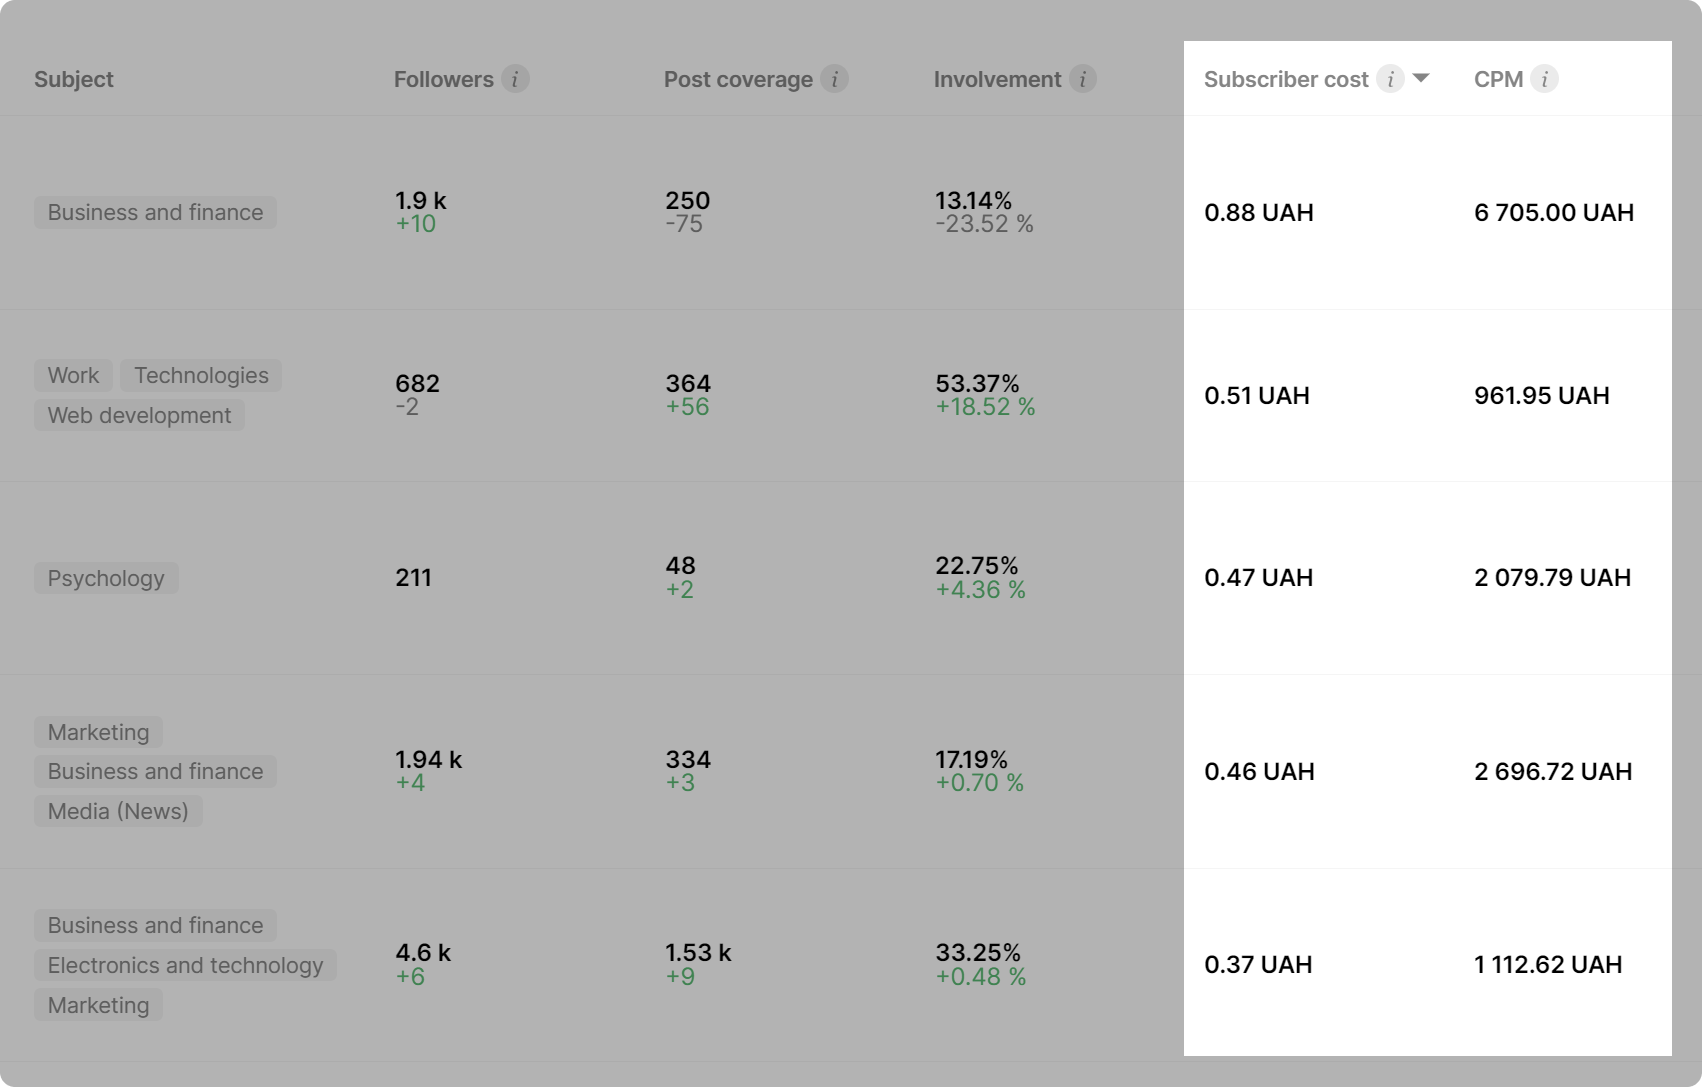Image resolution: width=1702 pixels, height=1087 pixels.
Task: Click the Followers info icon
Action: tap(515, 79)
